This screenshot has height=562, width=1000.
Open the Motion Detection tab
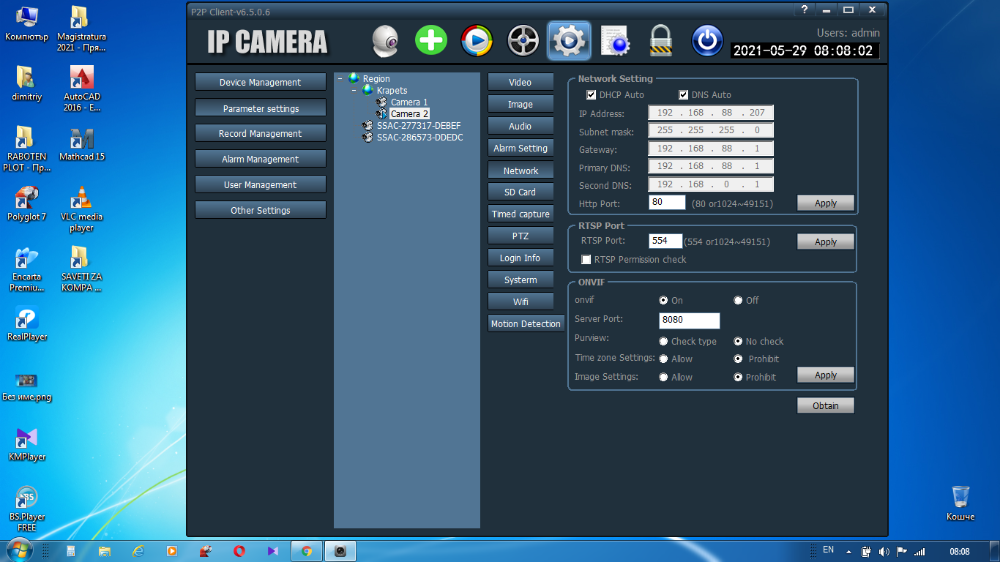tap(526, 323)
